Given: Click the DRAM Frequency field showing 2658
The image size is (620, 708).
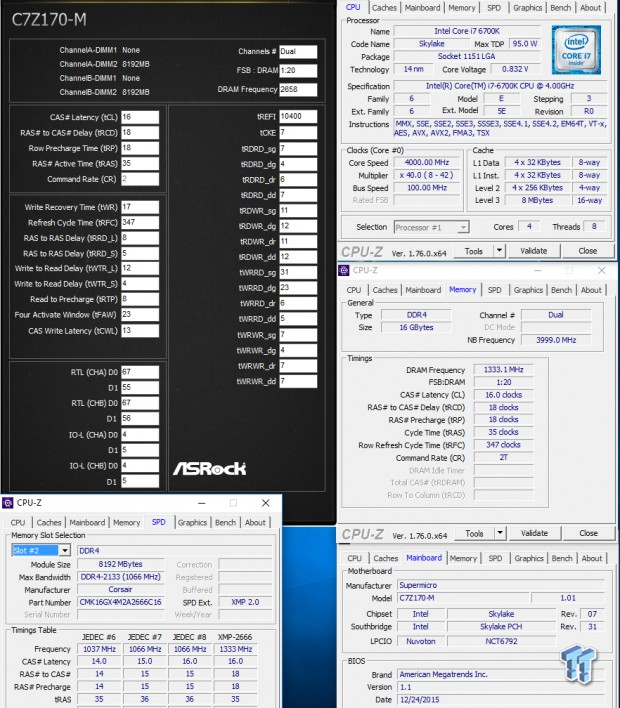Looking at the screenshot, I should 298,89.
